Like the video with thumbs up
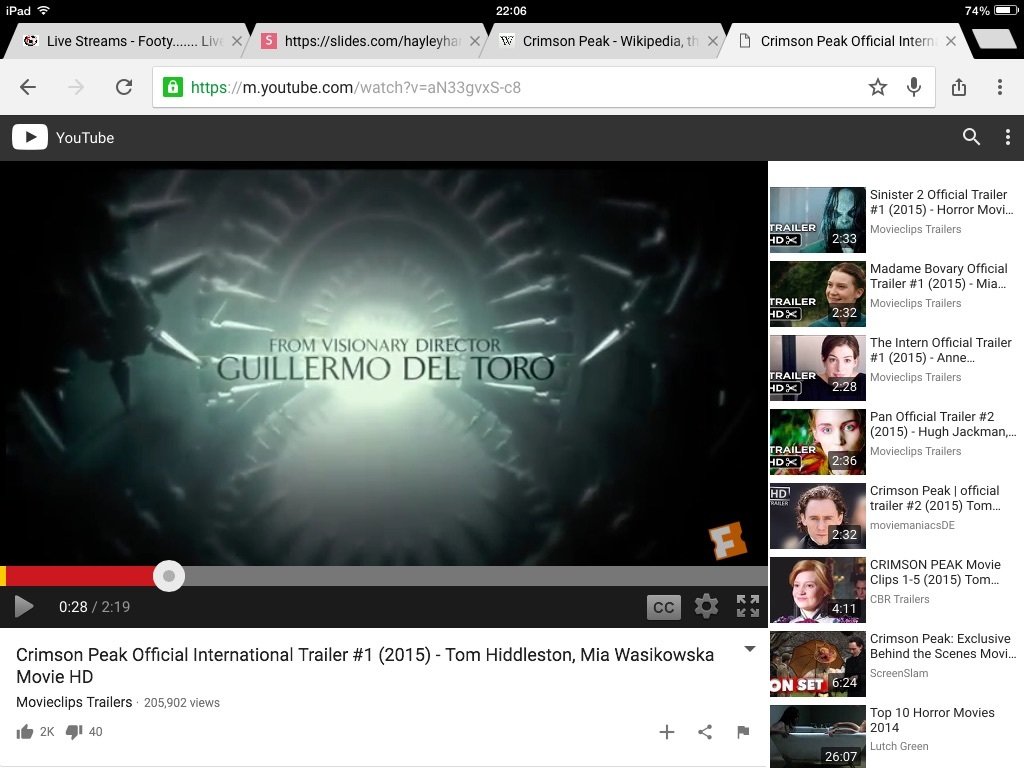The image size is (1024, 768). tap(25, 731)
